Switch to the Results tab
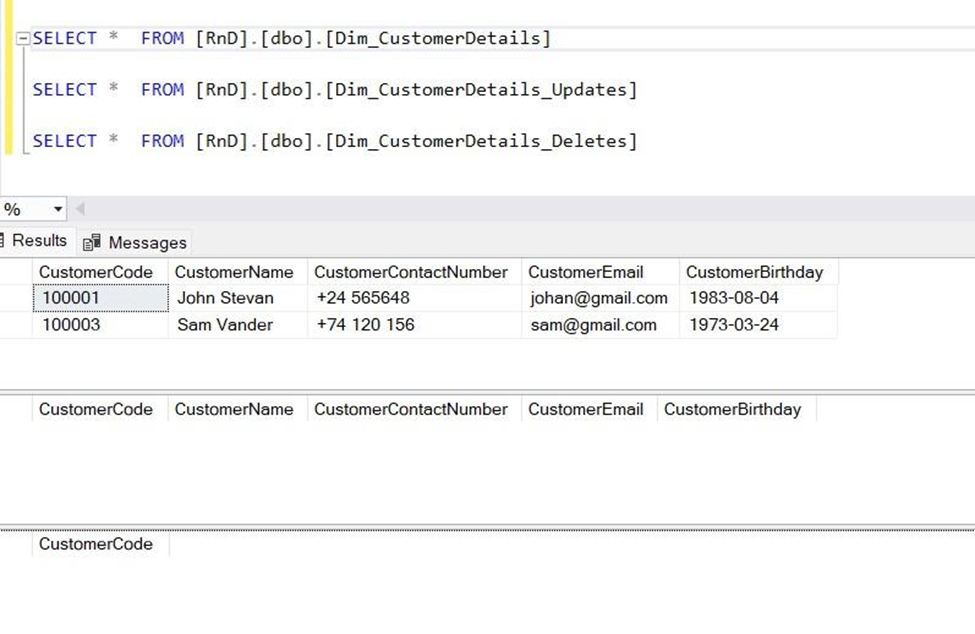Screen dimensions: 975x634 point(38,240)
